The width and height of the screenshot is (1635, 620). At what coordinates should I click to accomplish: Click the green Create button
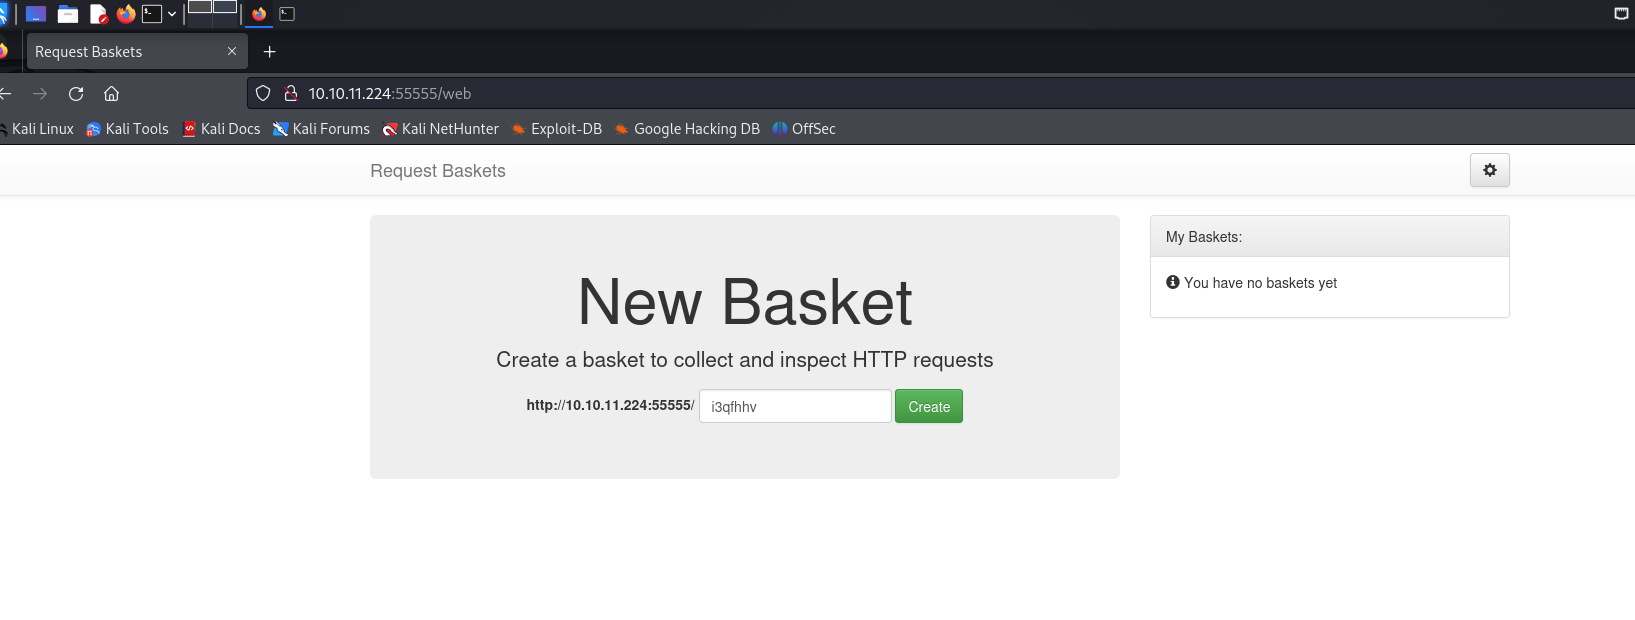click(x=928, y=407)
